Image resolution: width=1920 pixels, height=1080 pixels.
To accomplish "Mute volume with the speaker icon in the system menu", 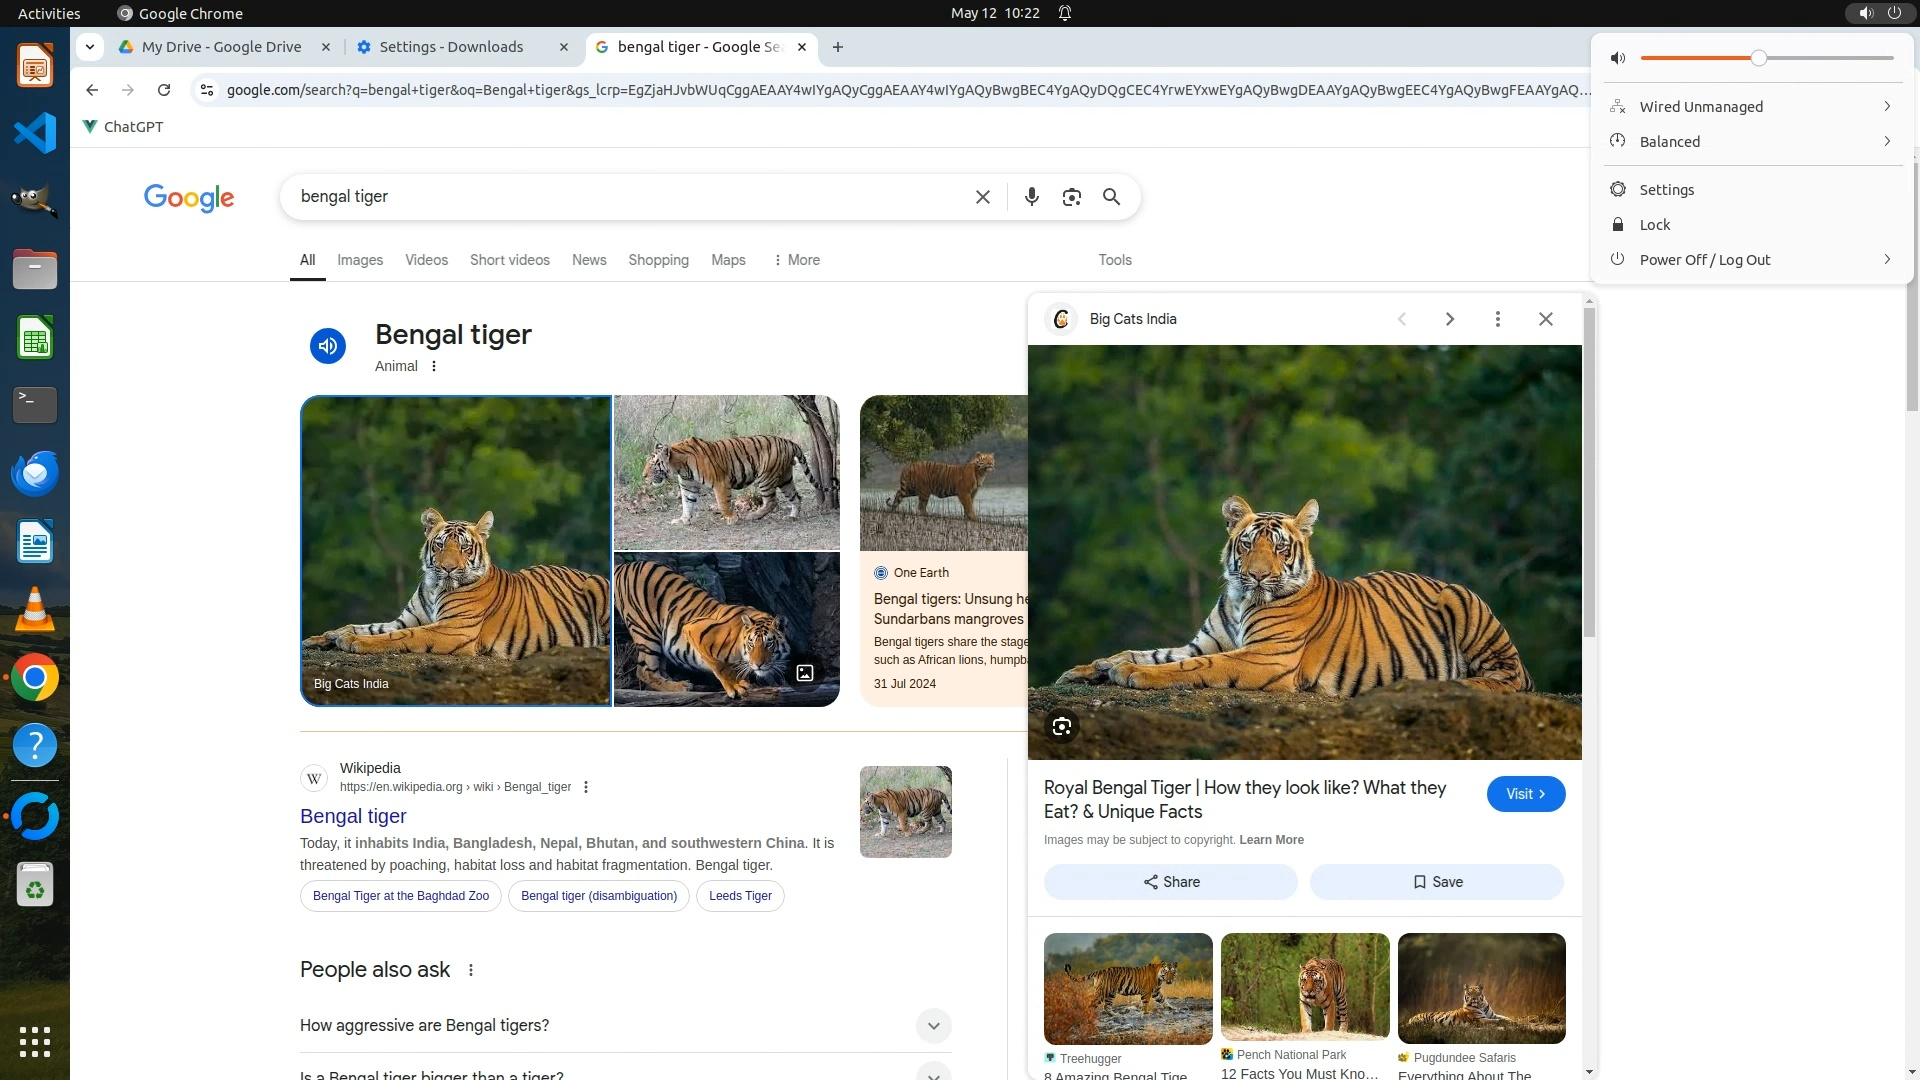I will coord(1618,58).
